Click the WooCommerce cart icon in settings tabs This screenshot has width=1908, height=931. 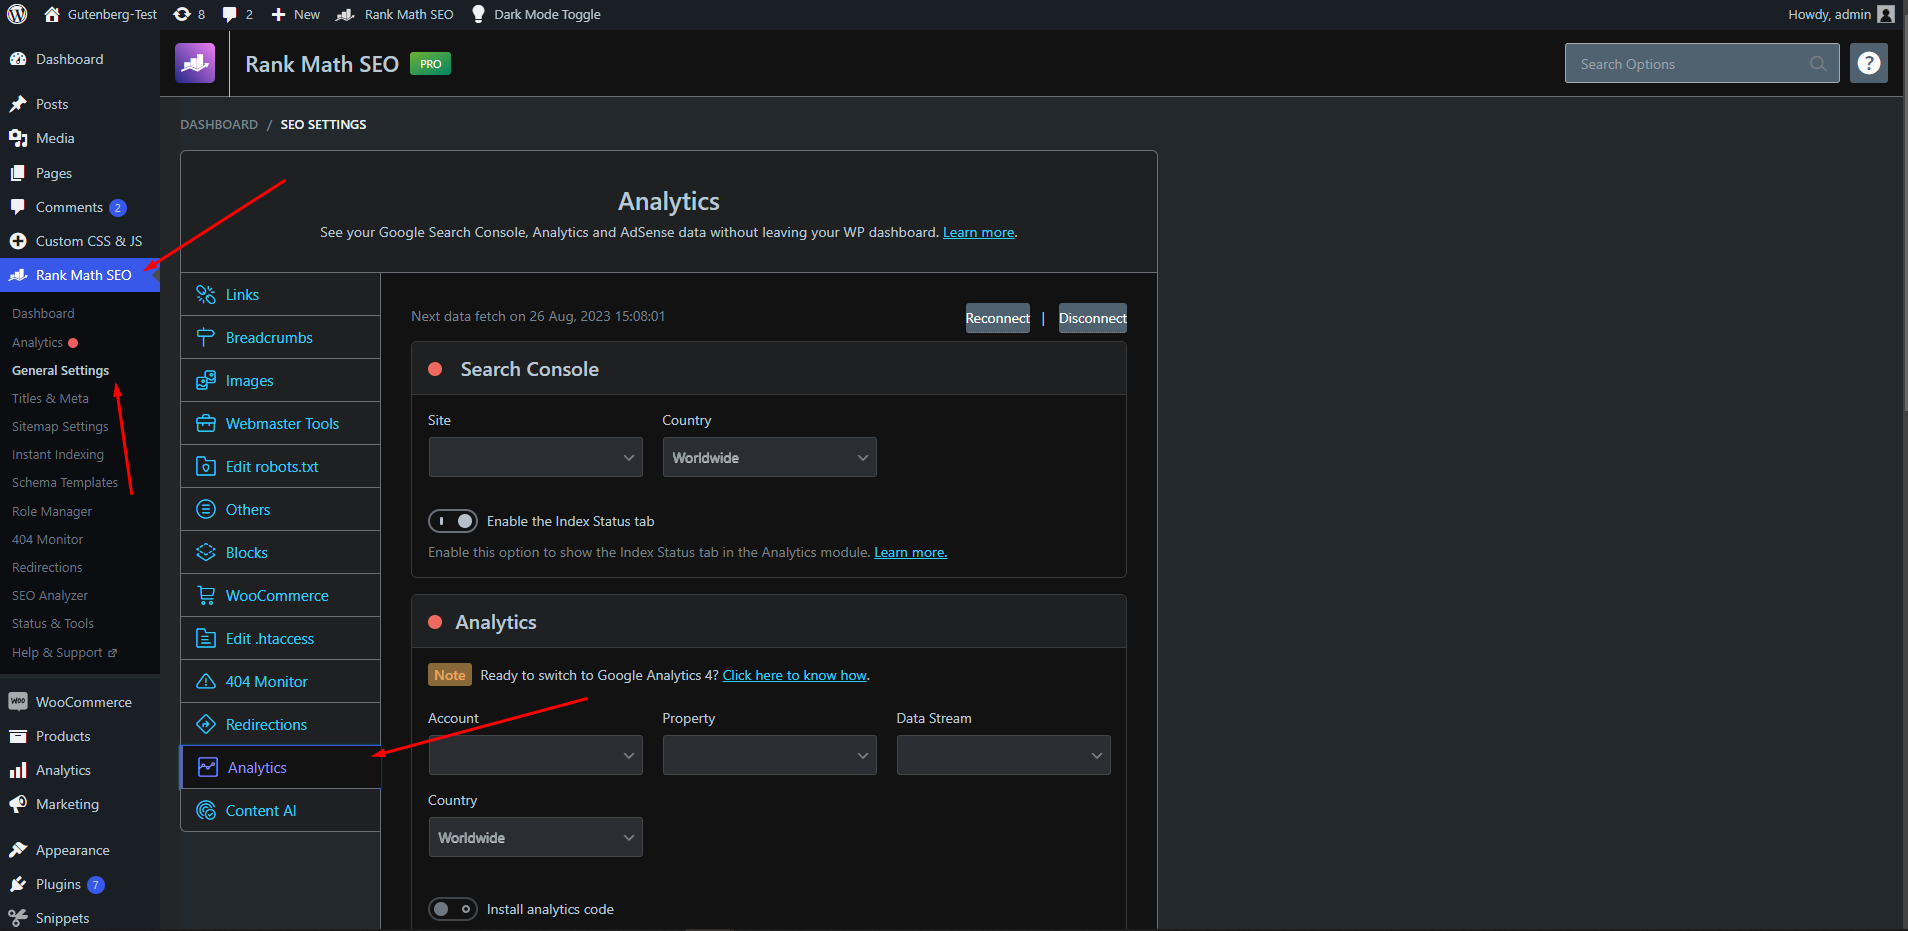(x=206, y=596)
